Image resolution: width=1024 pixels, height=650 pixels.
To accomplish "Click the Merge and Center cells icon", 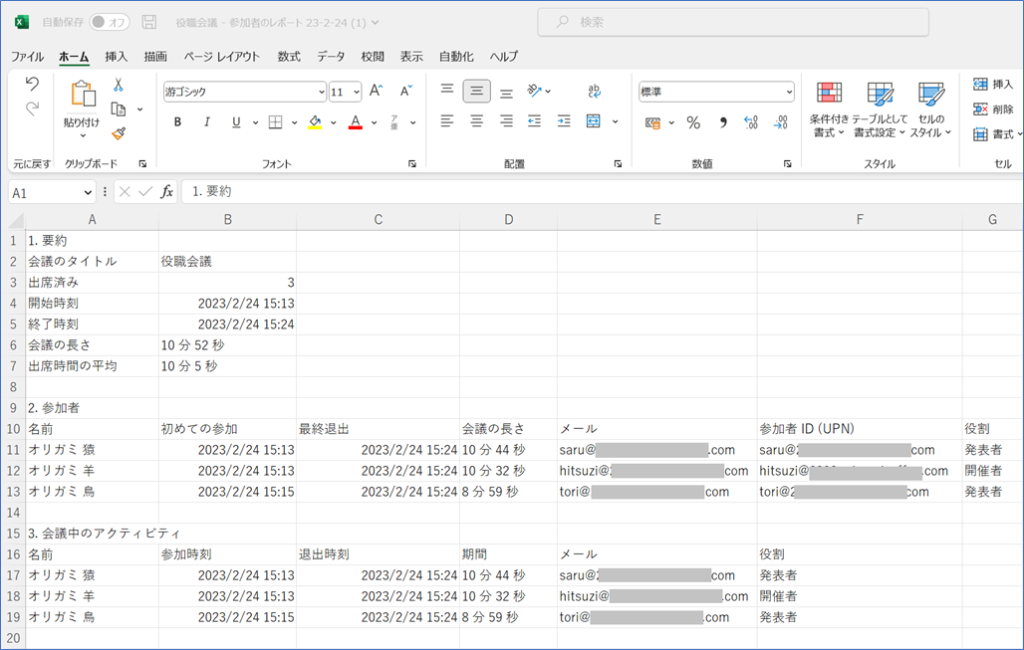I will [x=594, y=122].
